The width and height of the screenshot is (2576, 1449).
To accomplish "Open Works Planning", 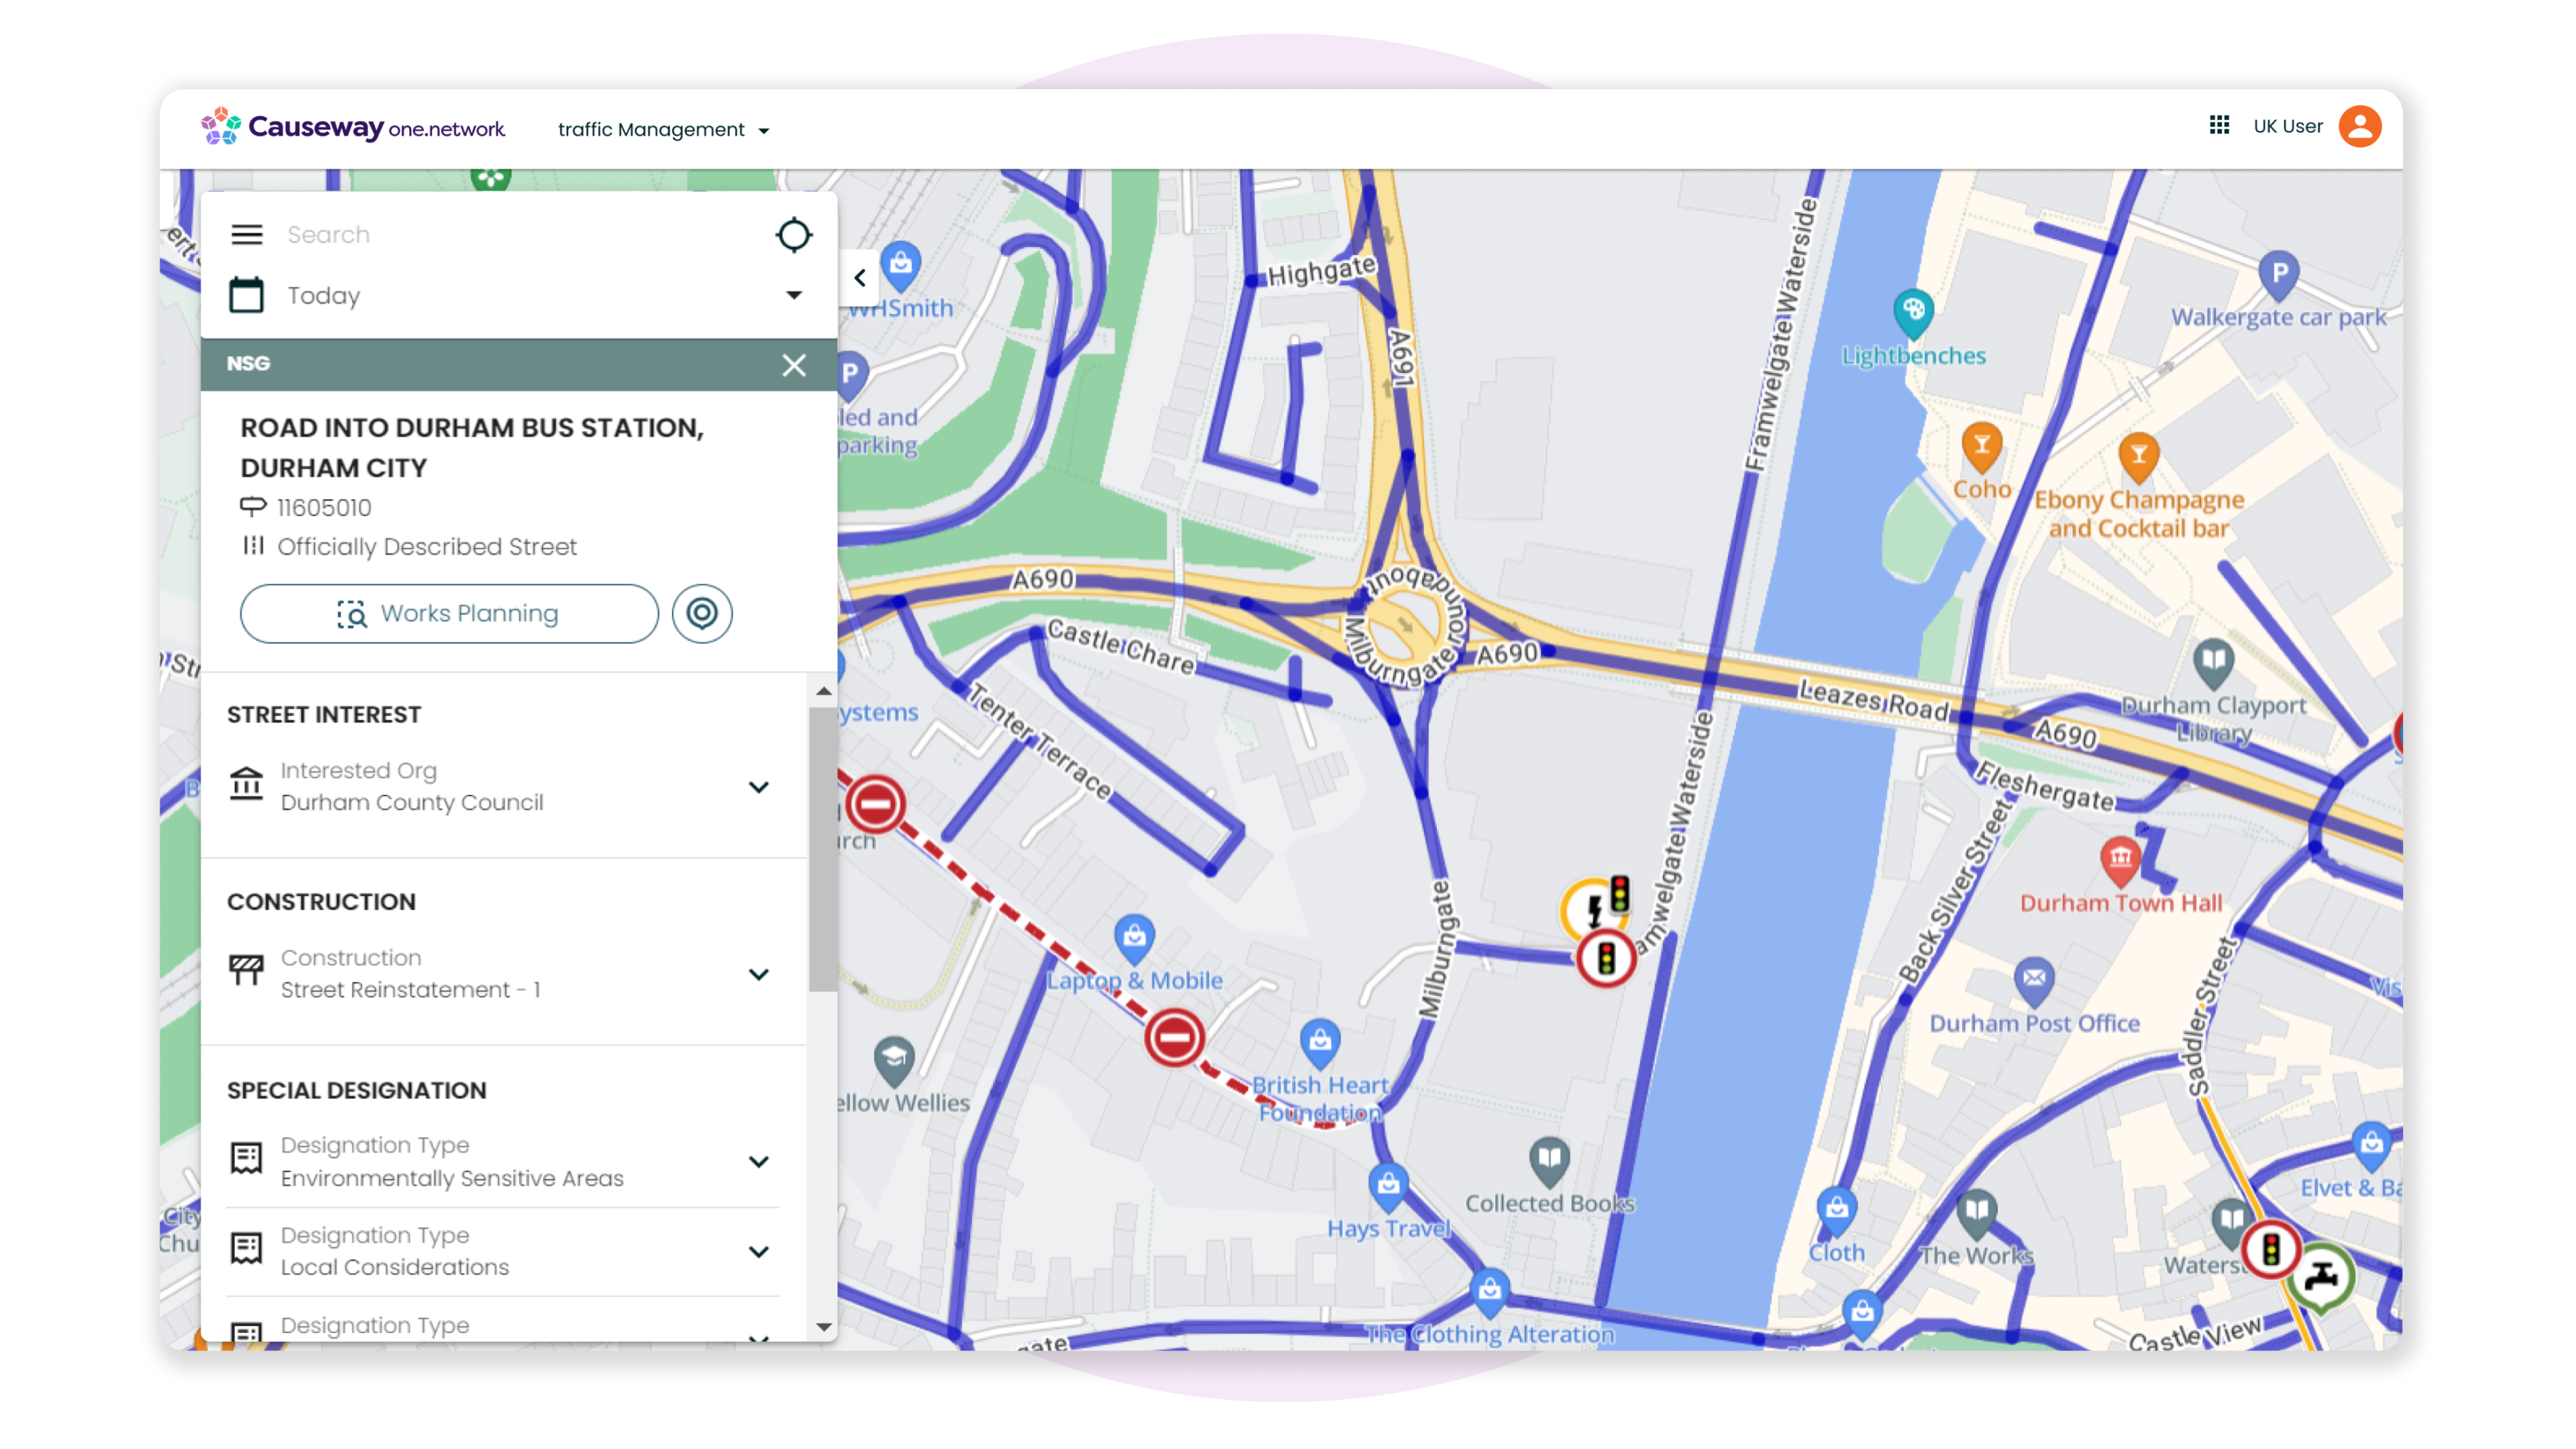I will coord(449,613).
